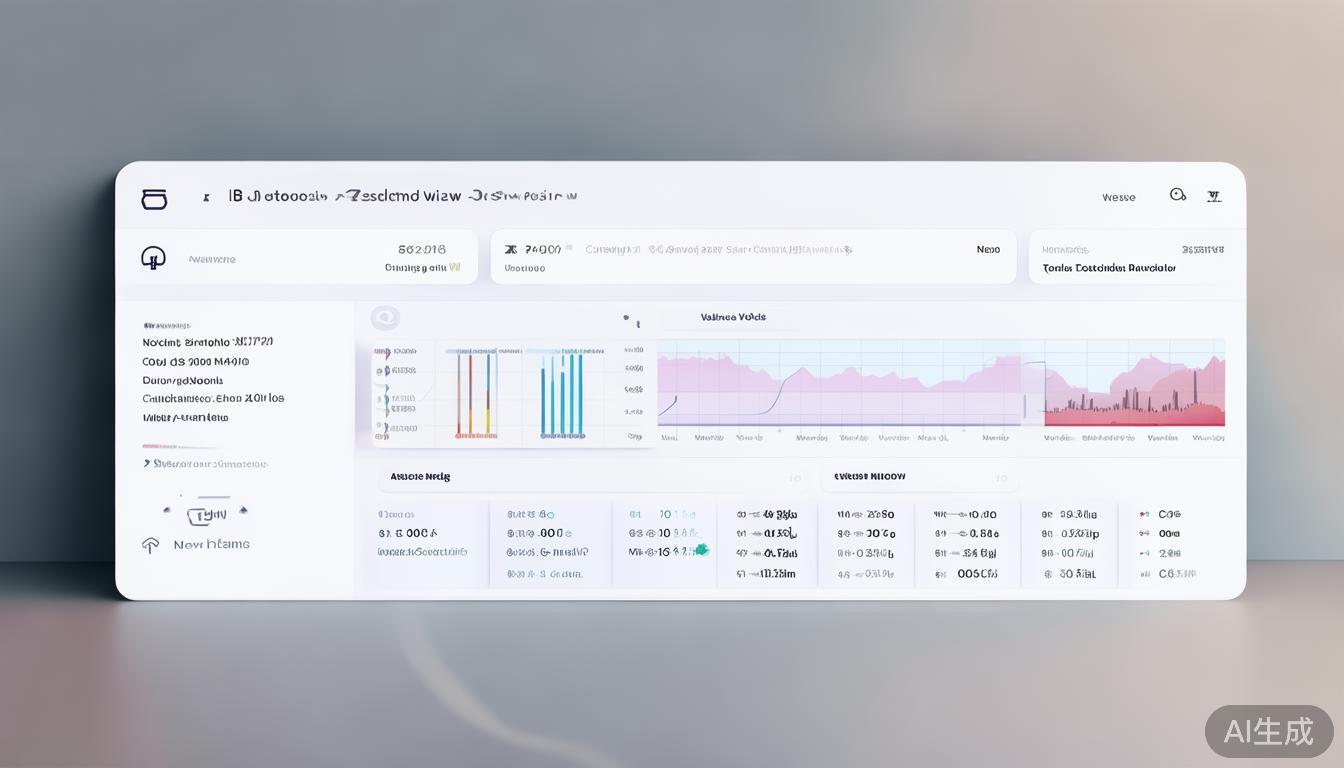Click the round pin icon below the logo
1344x768 pixels.
[x=152, y=259]
